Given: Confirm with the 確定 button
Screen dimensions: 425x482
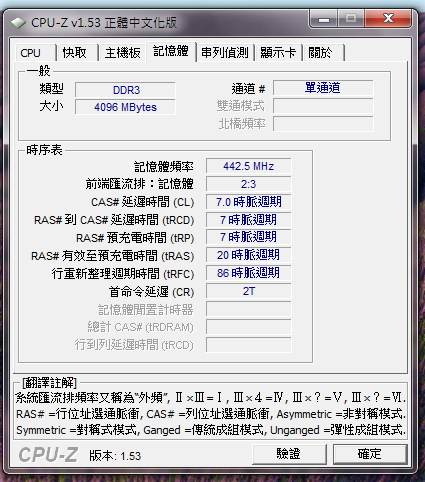Looking at the screenshot, I should [x=370, y=454].
